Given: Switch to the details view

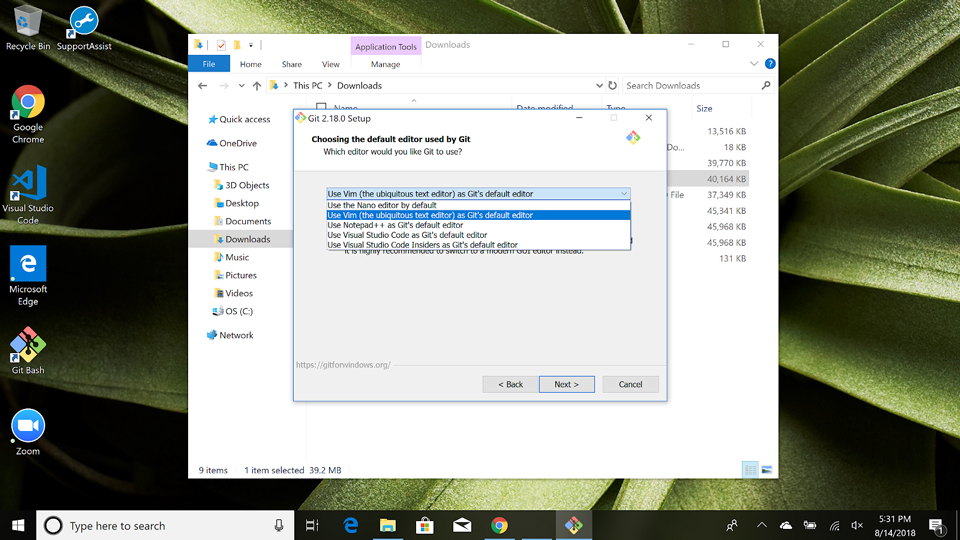Looking at the screenshot, I should (x=750, y=470).
